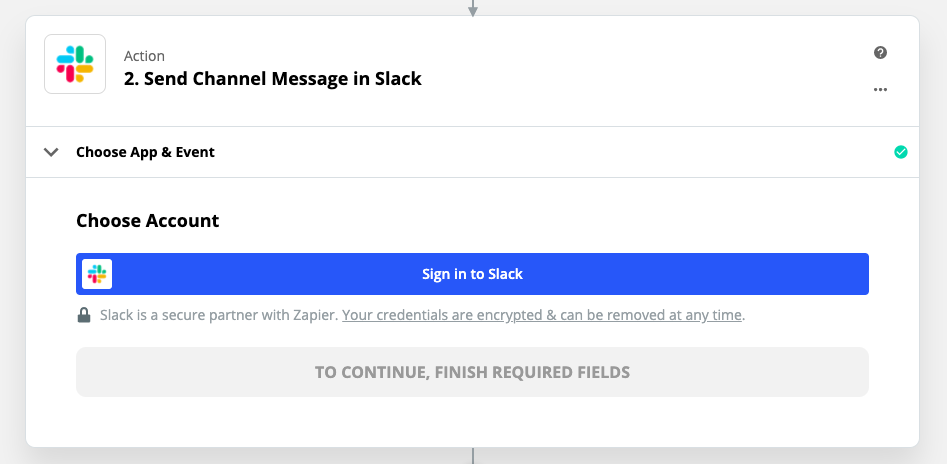This screenshot has width=947, height=464.
Task: Open the three-dot more options menu
Action: point(880,89)
